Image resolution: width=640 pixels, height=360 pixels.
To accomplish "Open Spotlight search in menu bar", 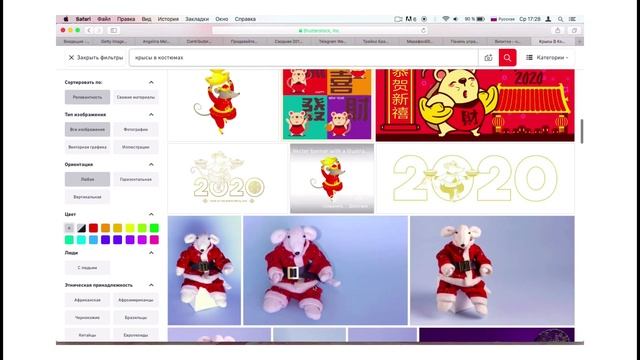I will 560,19.
